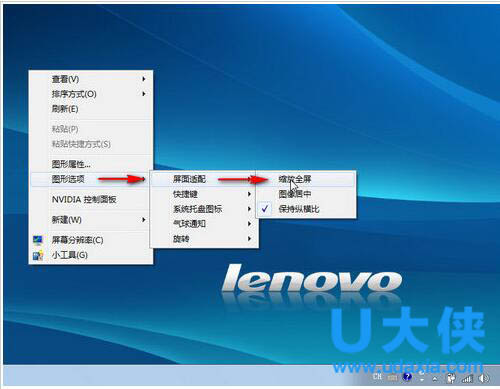Open NVIDIA 控制面板 entry
This screenshot has height=389, width=500.
[91, 200]
